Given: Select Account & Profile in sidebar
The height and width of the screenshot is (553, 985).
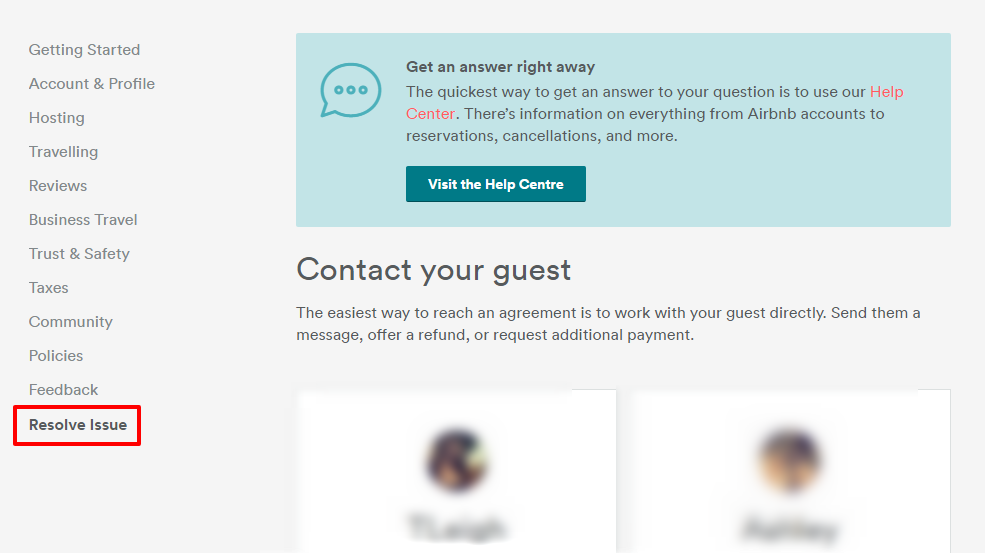Looking at the screenshot, I should click(x=92, y=84).
